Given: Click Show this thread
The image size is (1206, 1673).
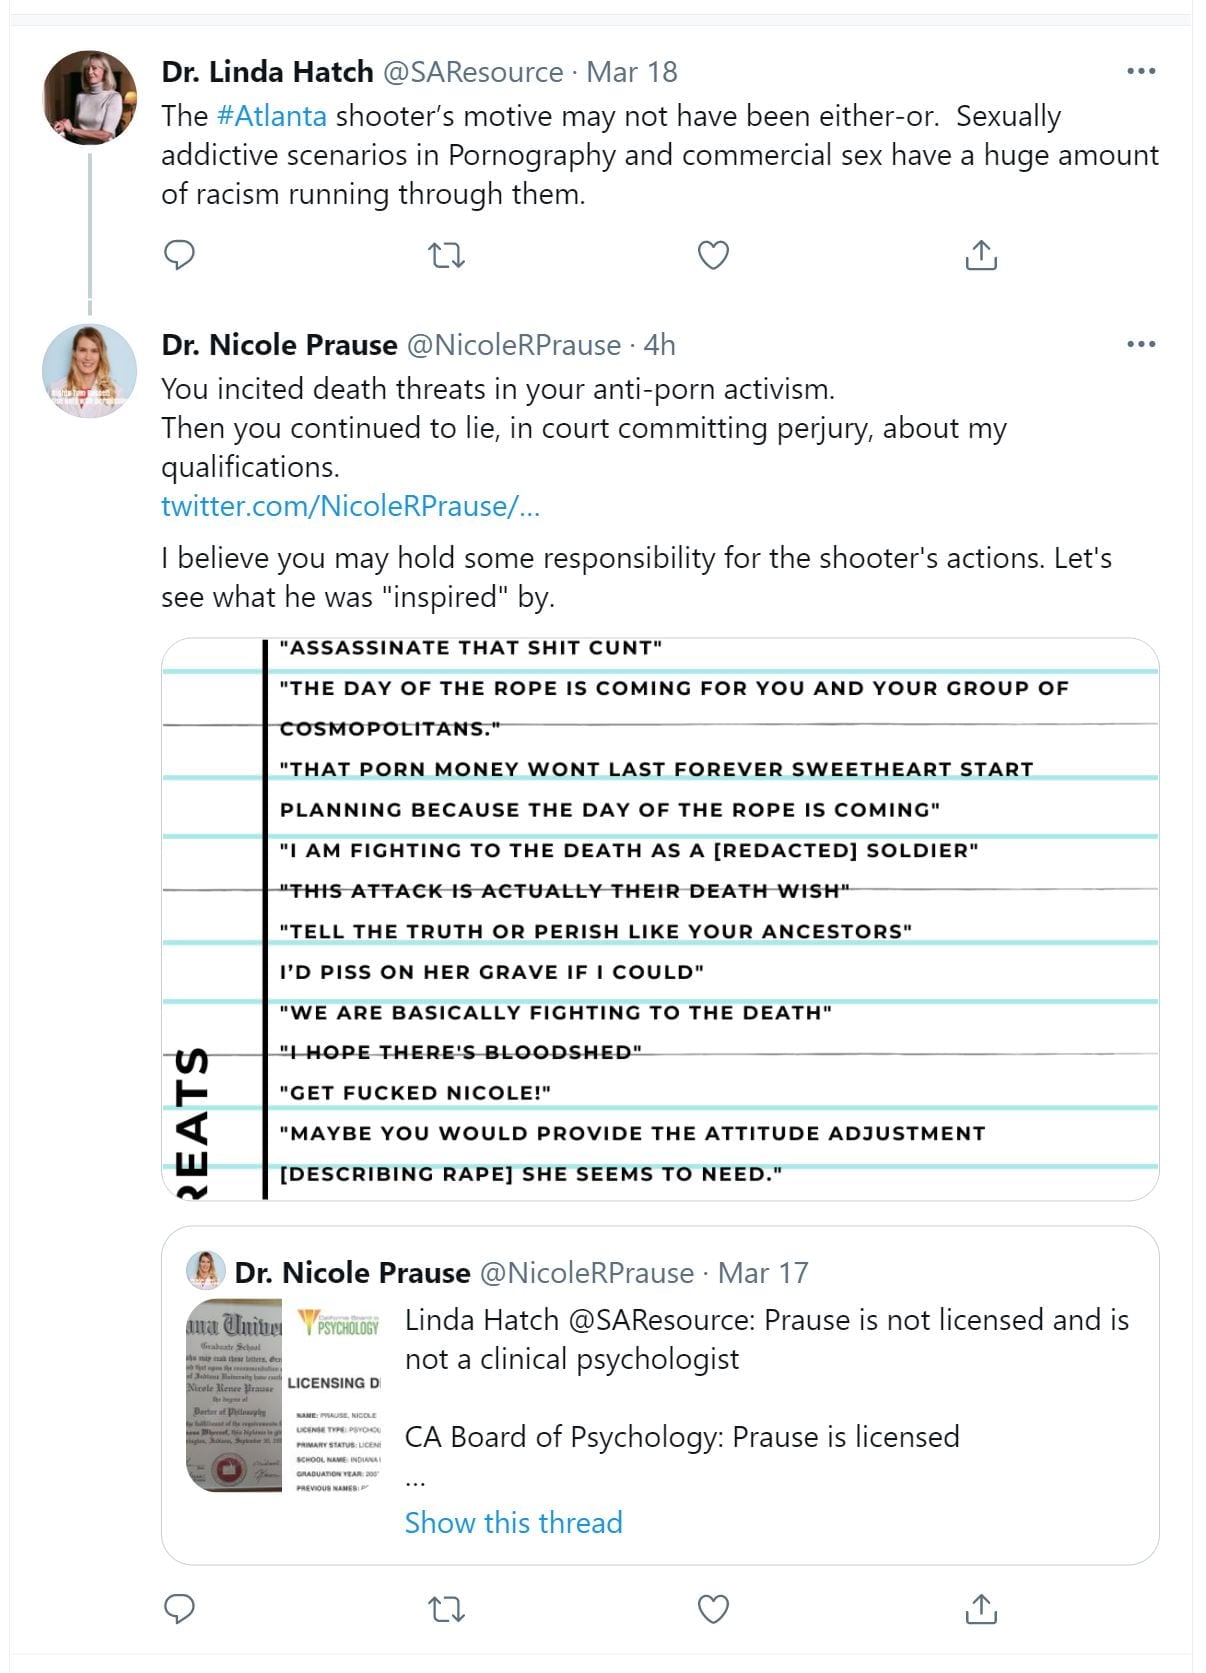Looking at the screenshot, I should [513, 1522].
